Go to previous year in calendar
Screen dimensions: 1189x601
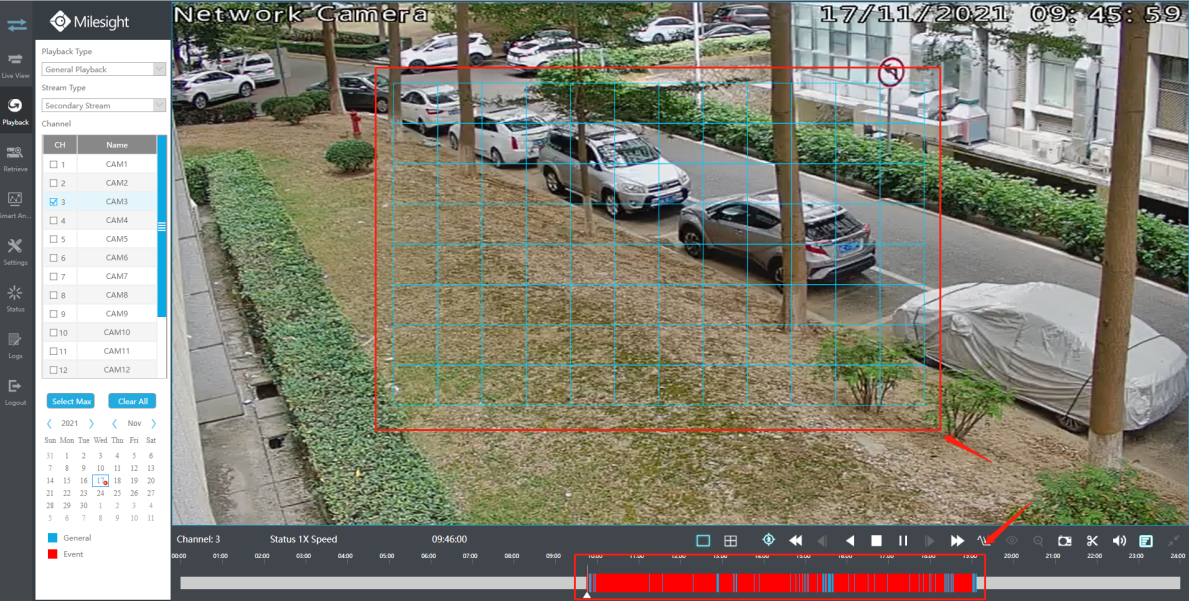50,424
